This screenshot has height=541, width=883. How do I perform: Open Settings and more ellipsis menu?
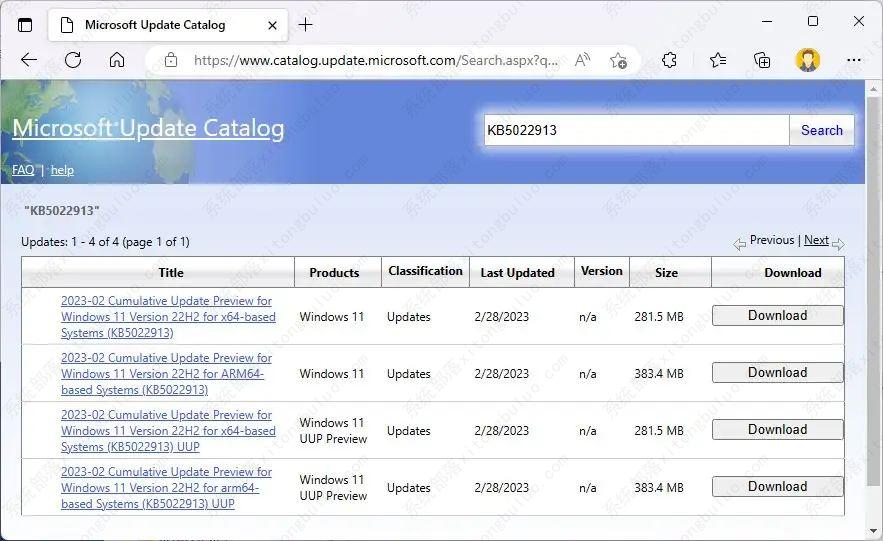tap(853, 60)
